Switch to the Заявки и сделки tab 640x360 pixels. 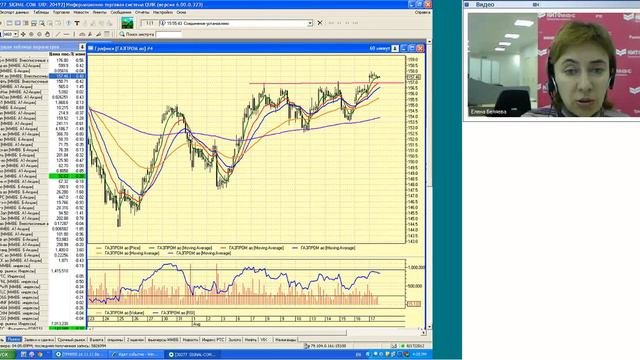point(39,340)
